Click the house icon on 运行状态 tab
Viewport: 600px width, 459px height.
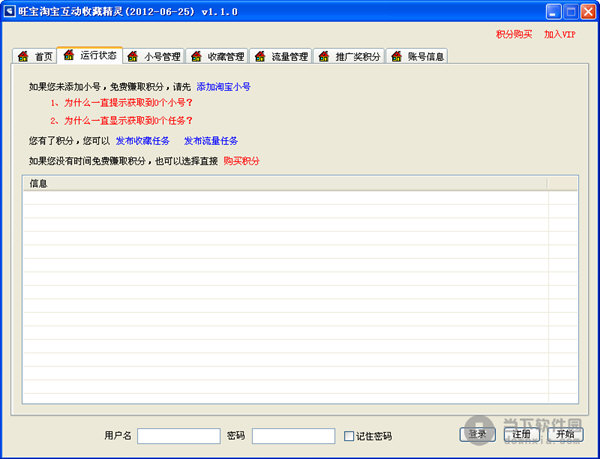[x=69, y=55]
